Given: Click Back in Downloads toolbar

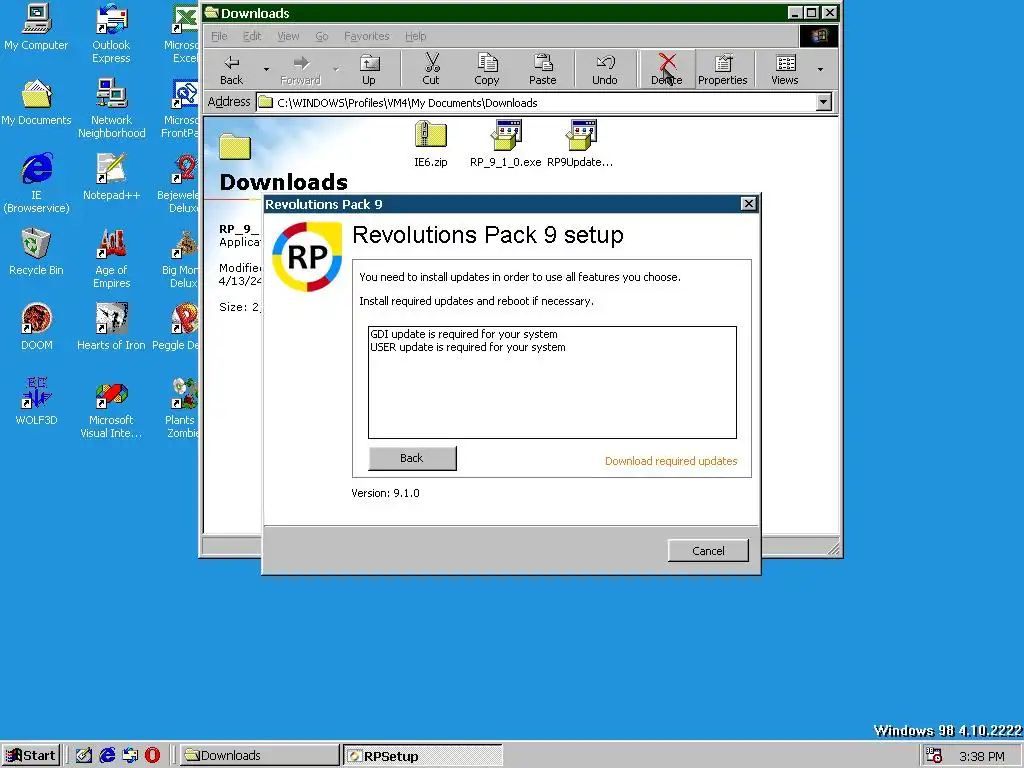Looking at the screenshot, I should coord(231,70).
